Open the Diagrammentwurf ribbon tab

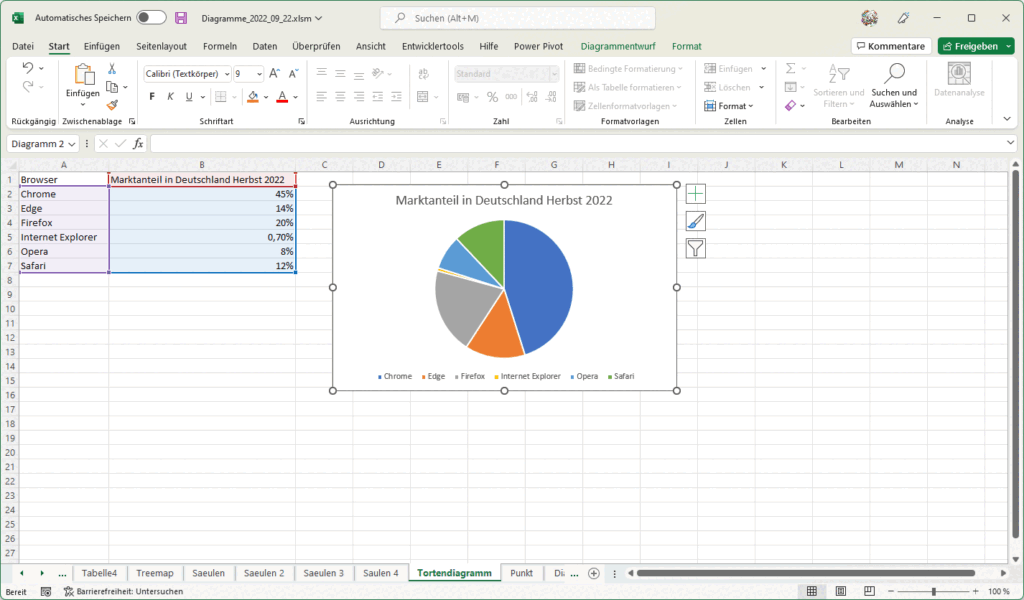point(618,46)
